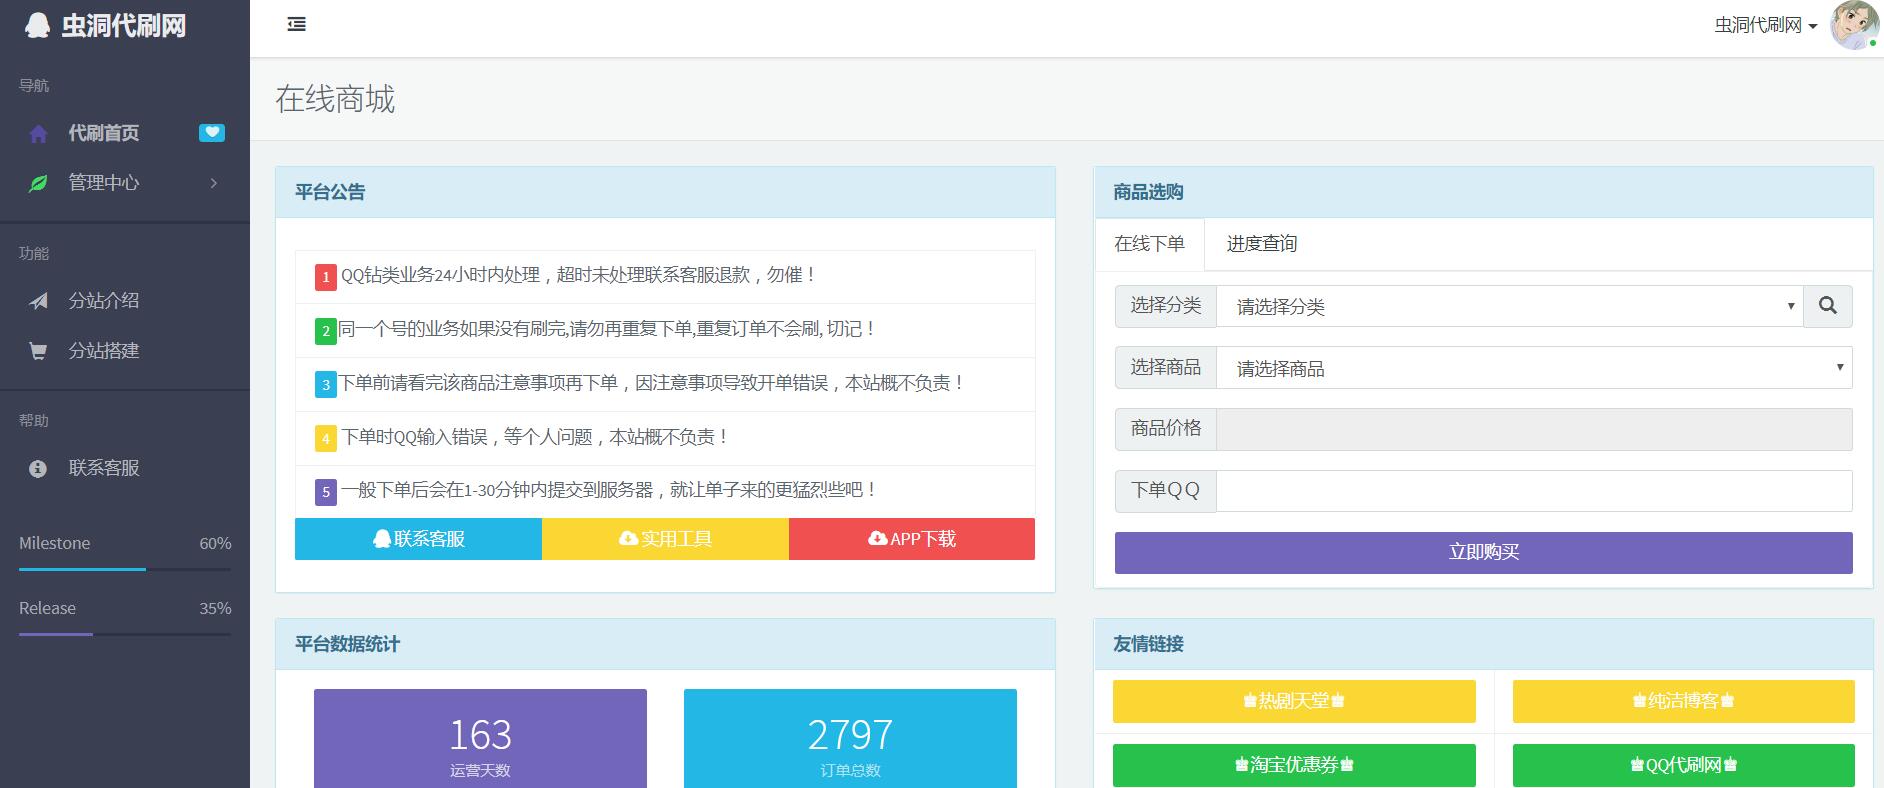
Task: Open the 淘宝优惠券 friend link
Action: (x=1294, y=765)
